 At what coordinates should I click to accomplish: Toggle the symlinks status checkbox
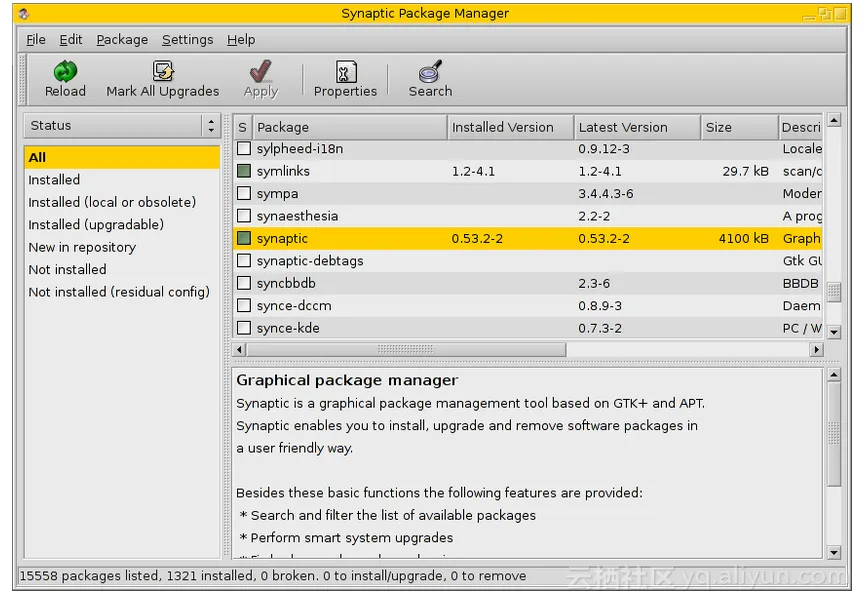(244, 171)
